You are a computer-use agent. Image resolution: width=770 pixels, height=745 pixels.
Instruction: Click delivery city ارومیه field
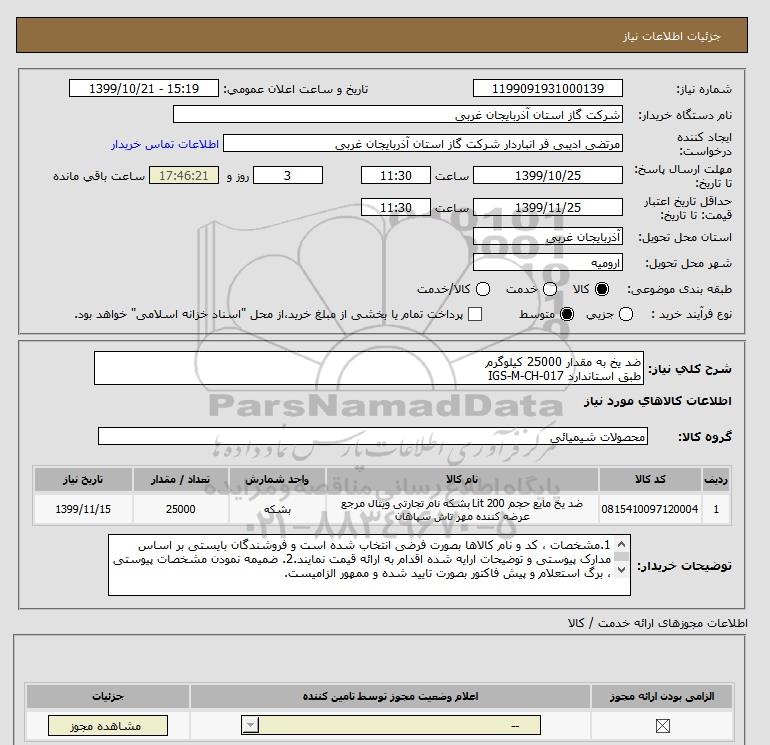pyautogui.click(x=548, y=263)
